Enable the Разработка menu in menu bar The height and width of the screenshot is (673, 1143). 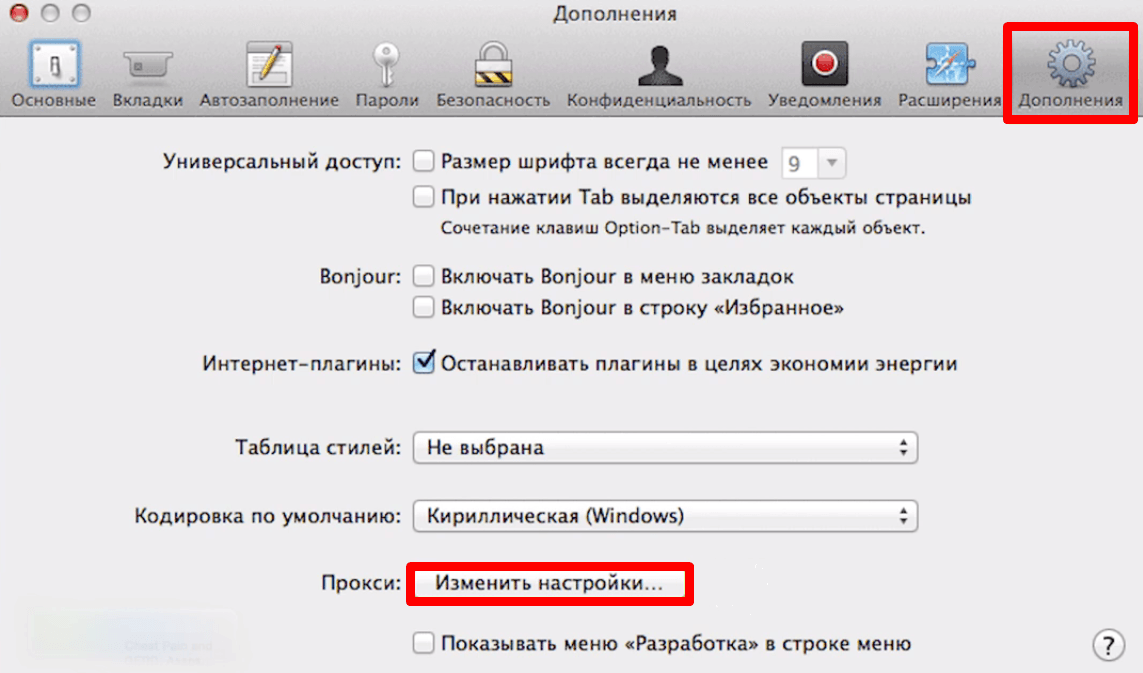pyautogui.click(x=424, y=643)
